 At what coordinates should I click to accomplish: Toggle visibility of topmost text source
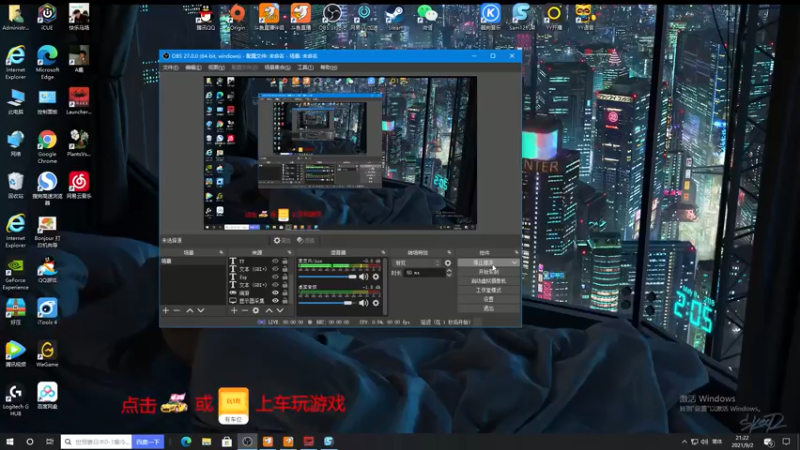pos(276,261)
